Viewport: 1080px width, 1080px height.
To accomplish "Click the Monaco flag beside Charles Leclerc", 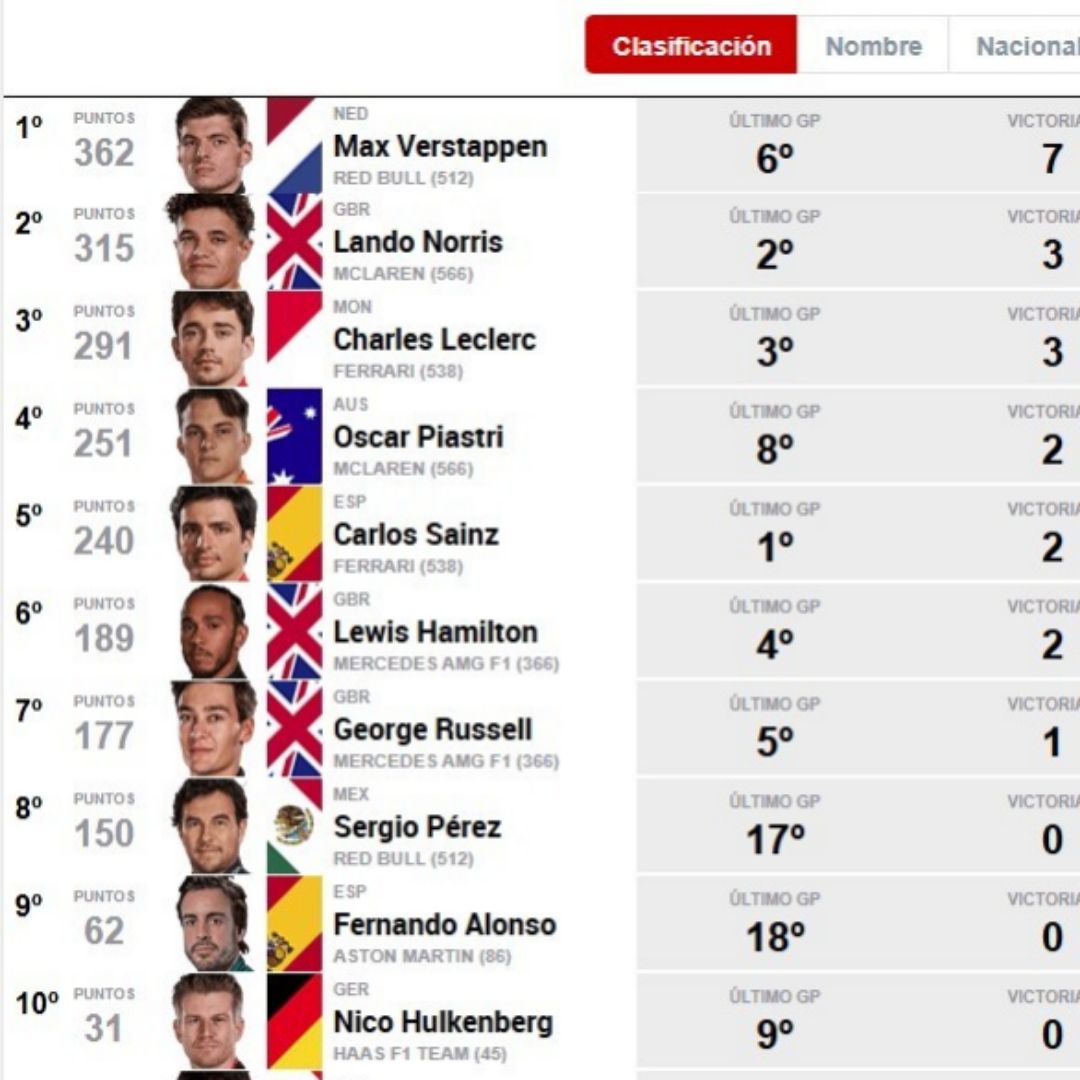I will click(x=294, y=339).
